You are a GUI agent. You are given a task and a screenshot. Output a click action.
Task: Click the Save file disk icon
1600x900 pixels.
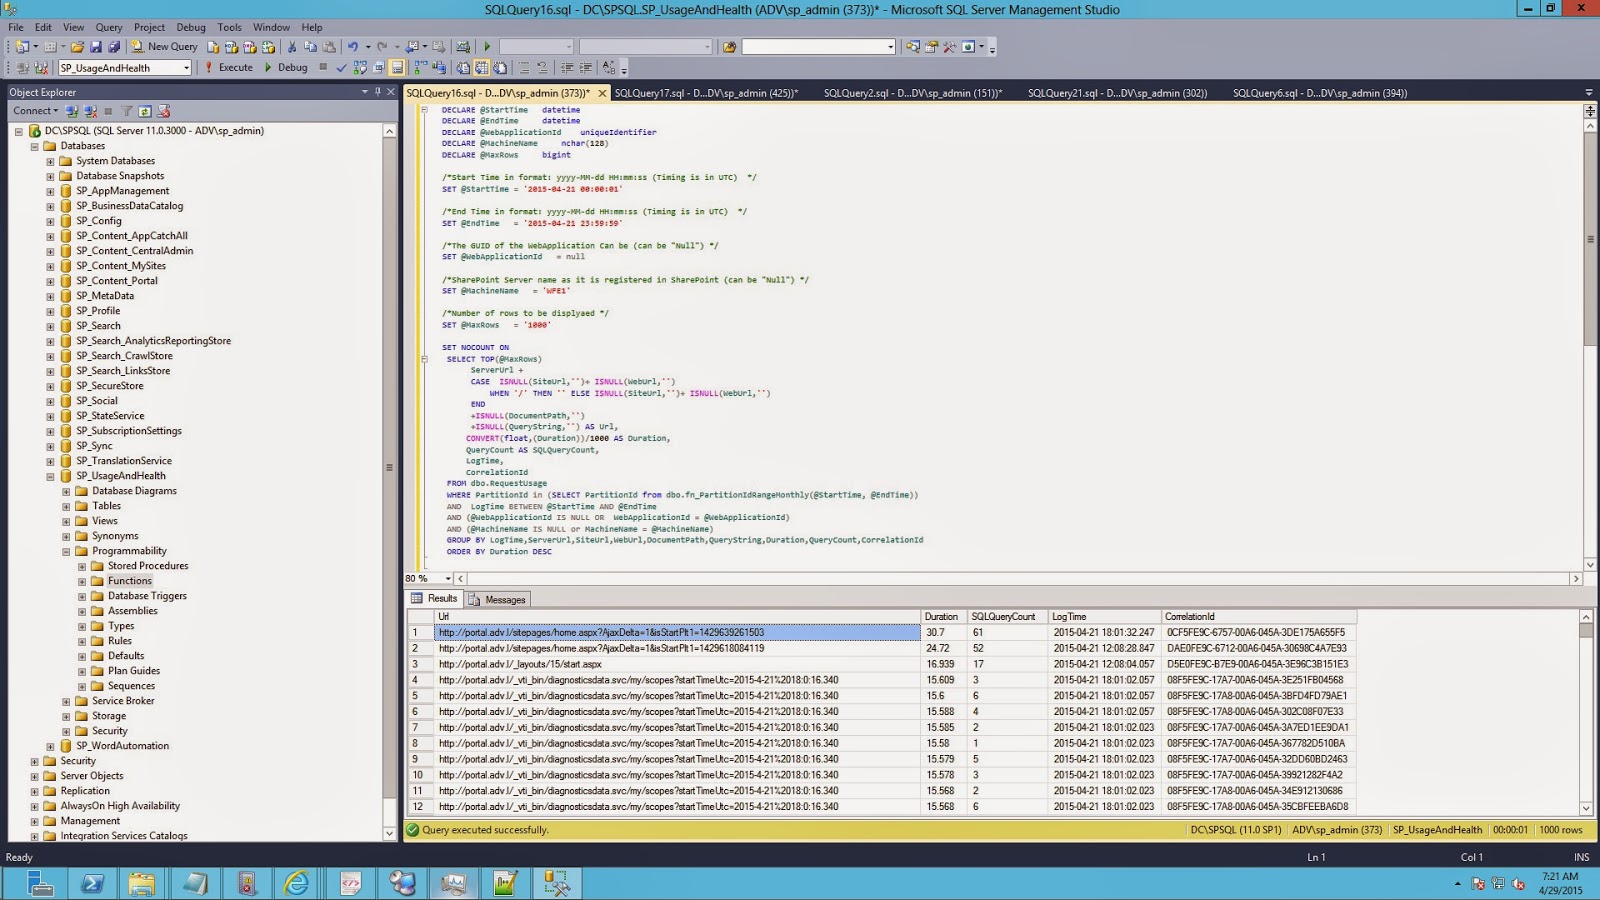pos(96,47)
